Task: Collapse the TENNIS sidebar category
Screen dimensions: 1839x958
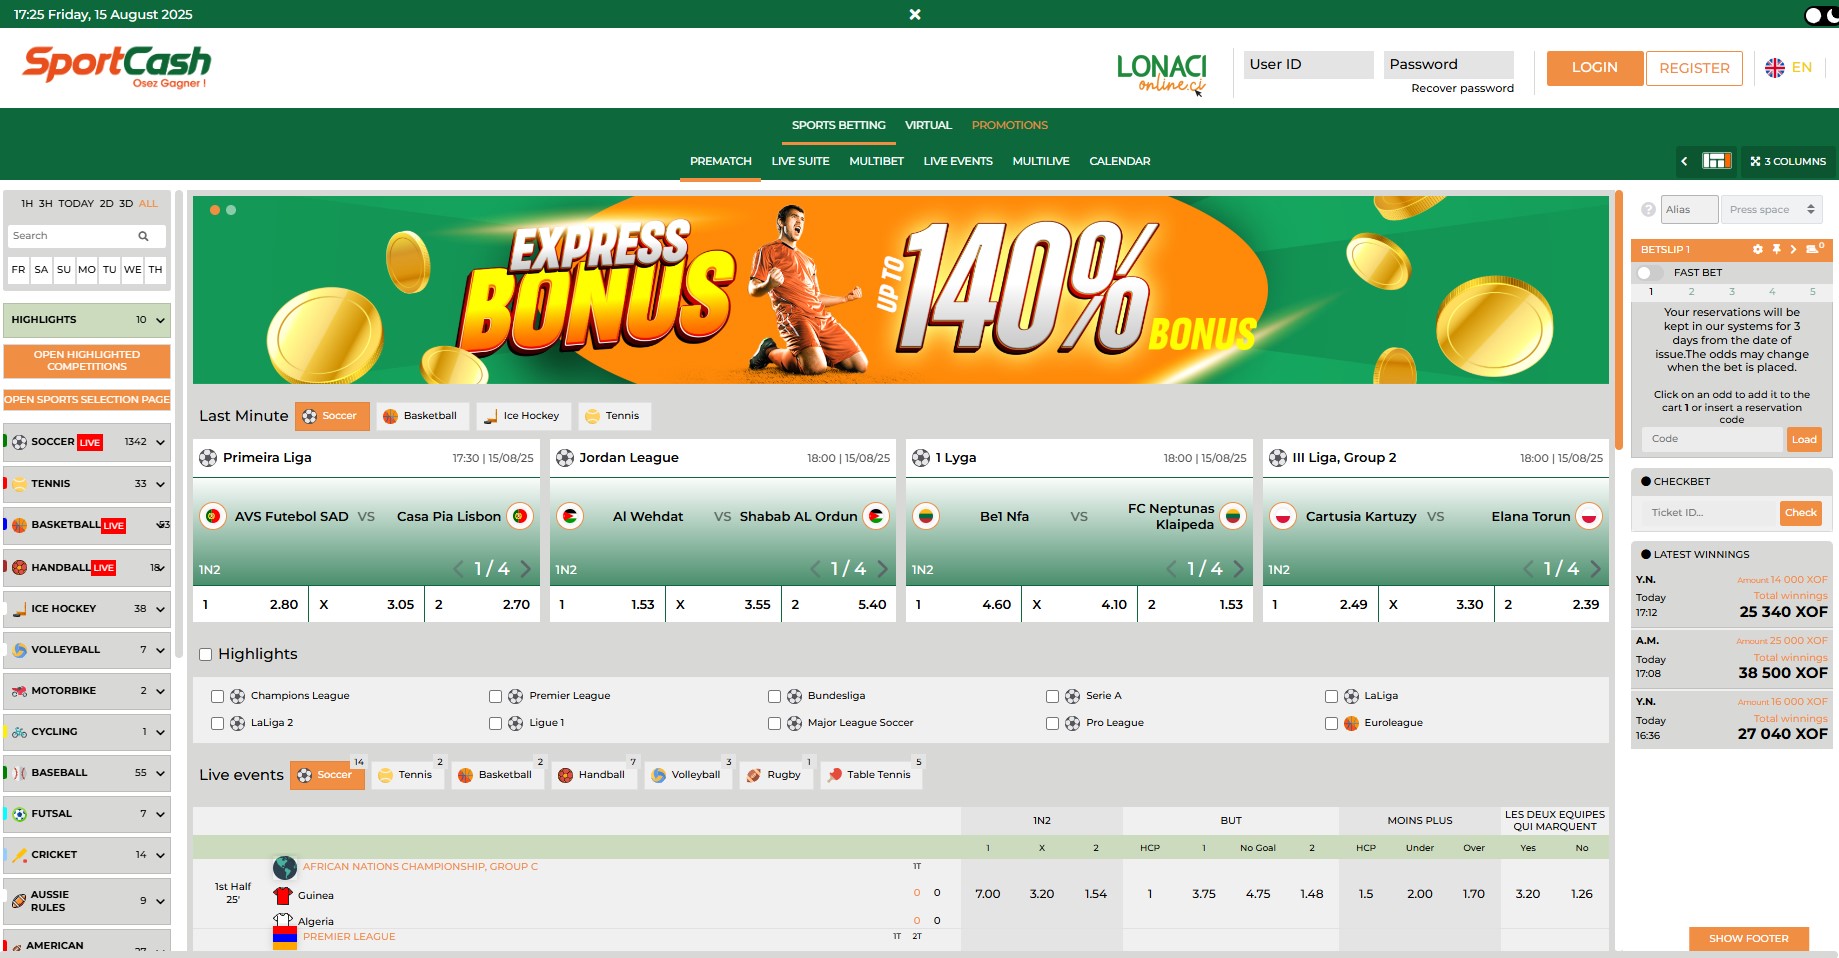Action: click(x=160, y=483)
